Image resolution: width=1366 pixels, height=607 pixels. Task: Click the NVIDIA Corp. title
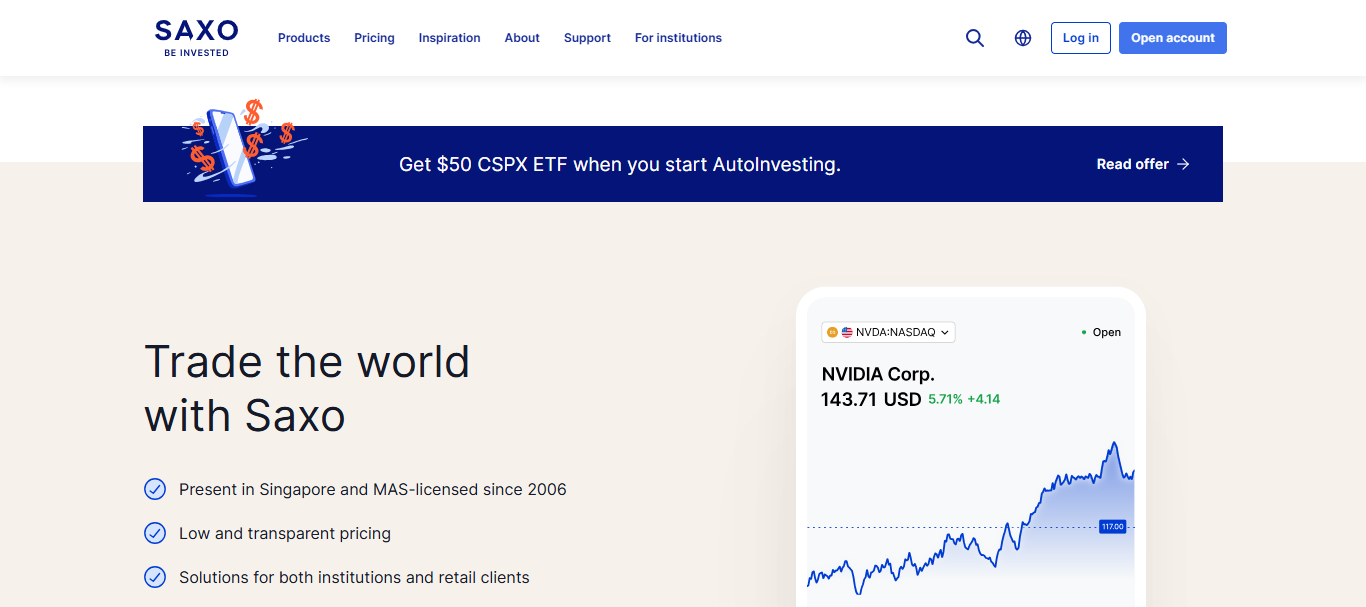(878, 374)
